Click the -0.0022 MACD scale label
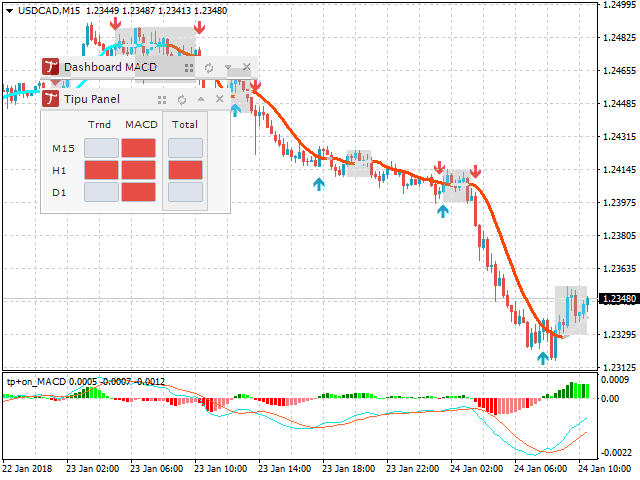Viewport: 640px width, 480px height. (x=616, y=453)
